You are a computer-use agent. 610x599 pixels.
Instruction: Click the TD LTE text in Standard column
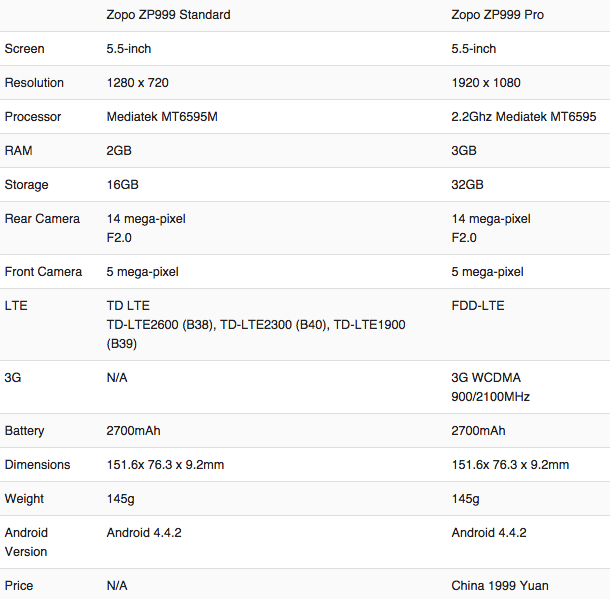128,305
